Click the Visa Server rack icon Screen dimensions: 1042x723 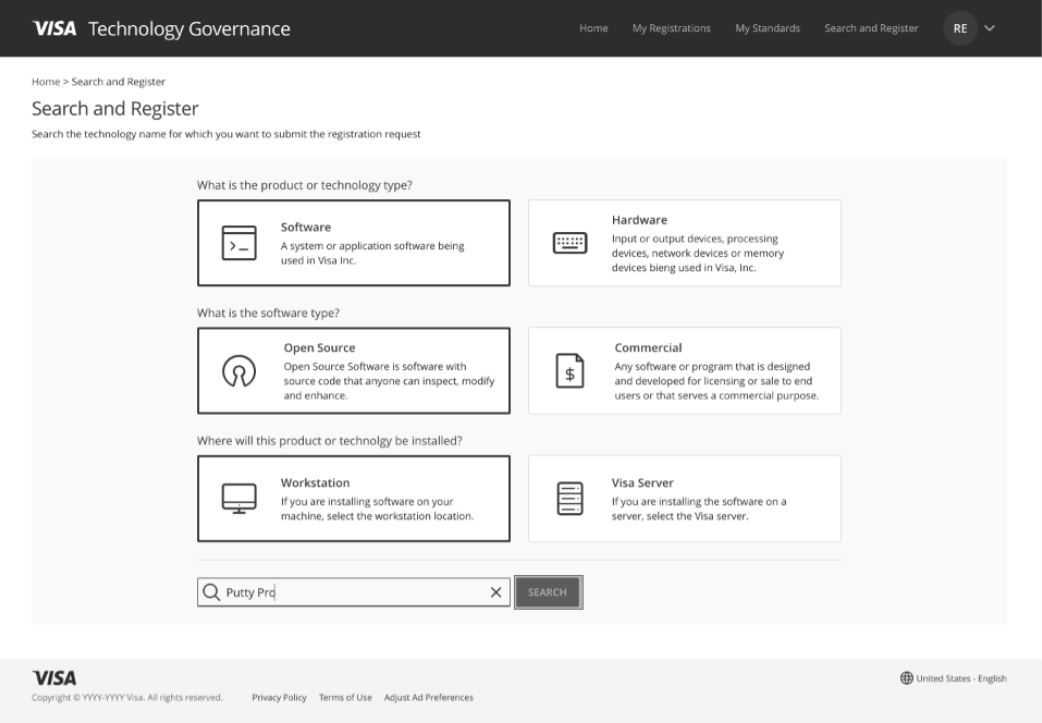pos(570,498)
